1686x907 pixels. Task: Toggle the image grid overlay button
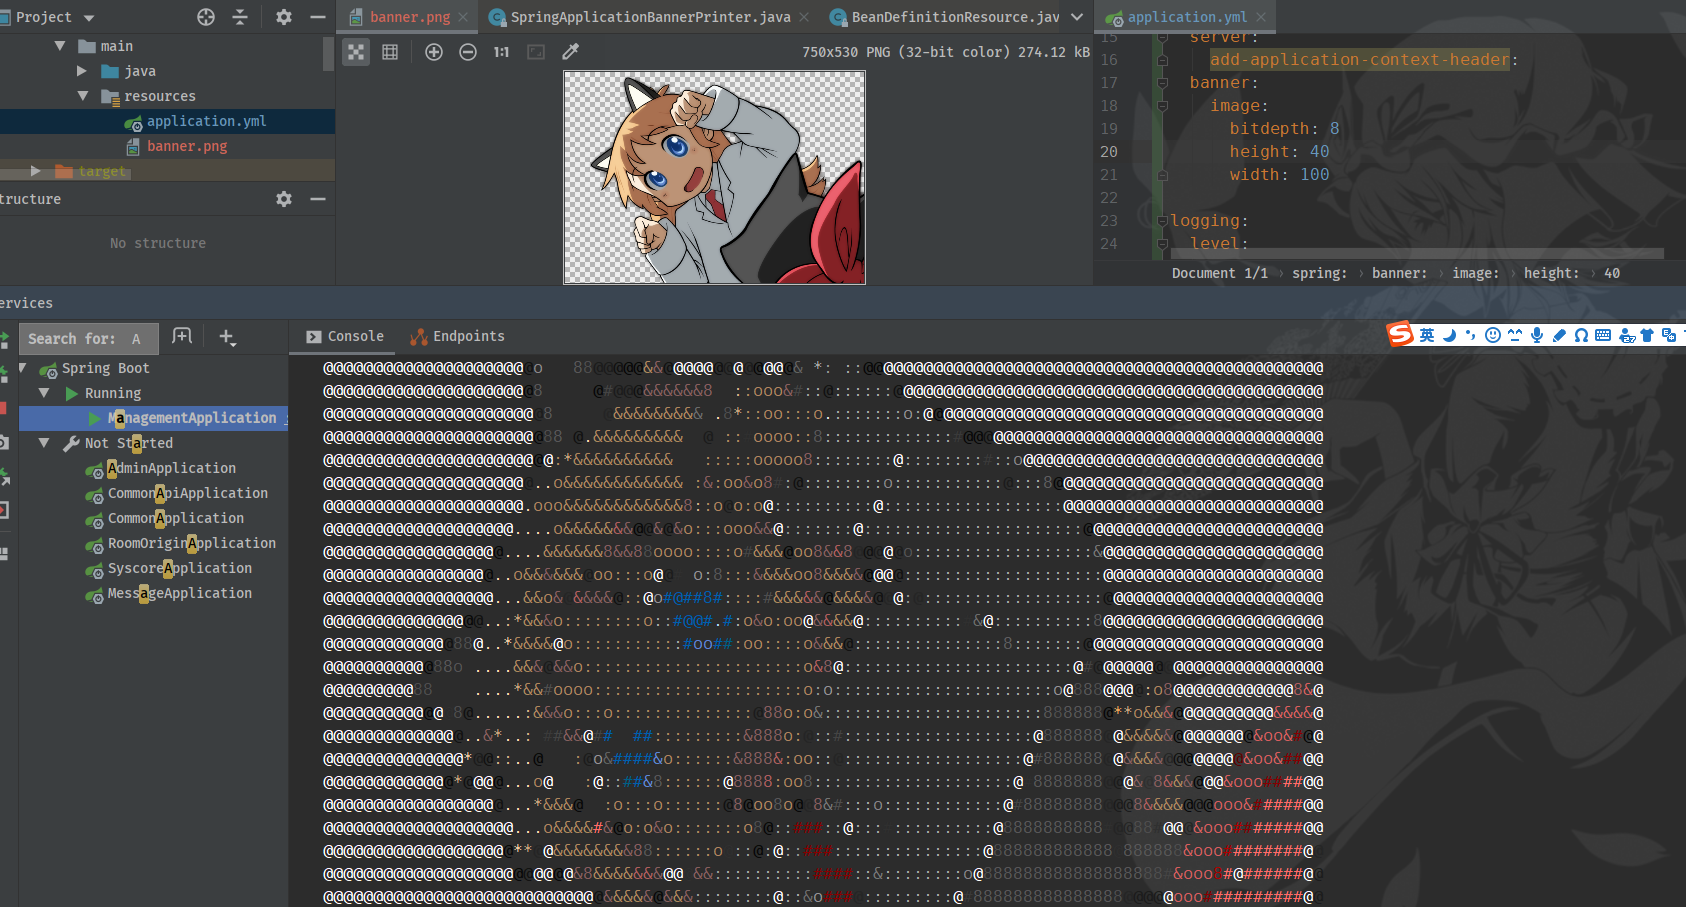coord(390,52)
